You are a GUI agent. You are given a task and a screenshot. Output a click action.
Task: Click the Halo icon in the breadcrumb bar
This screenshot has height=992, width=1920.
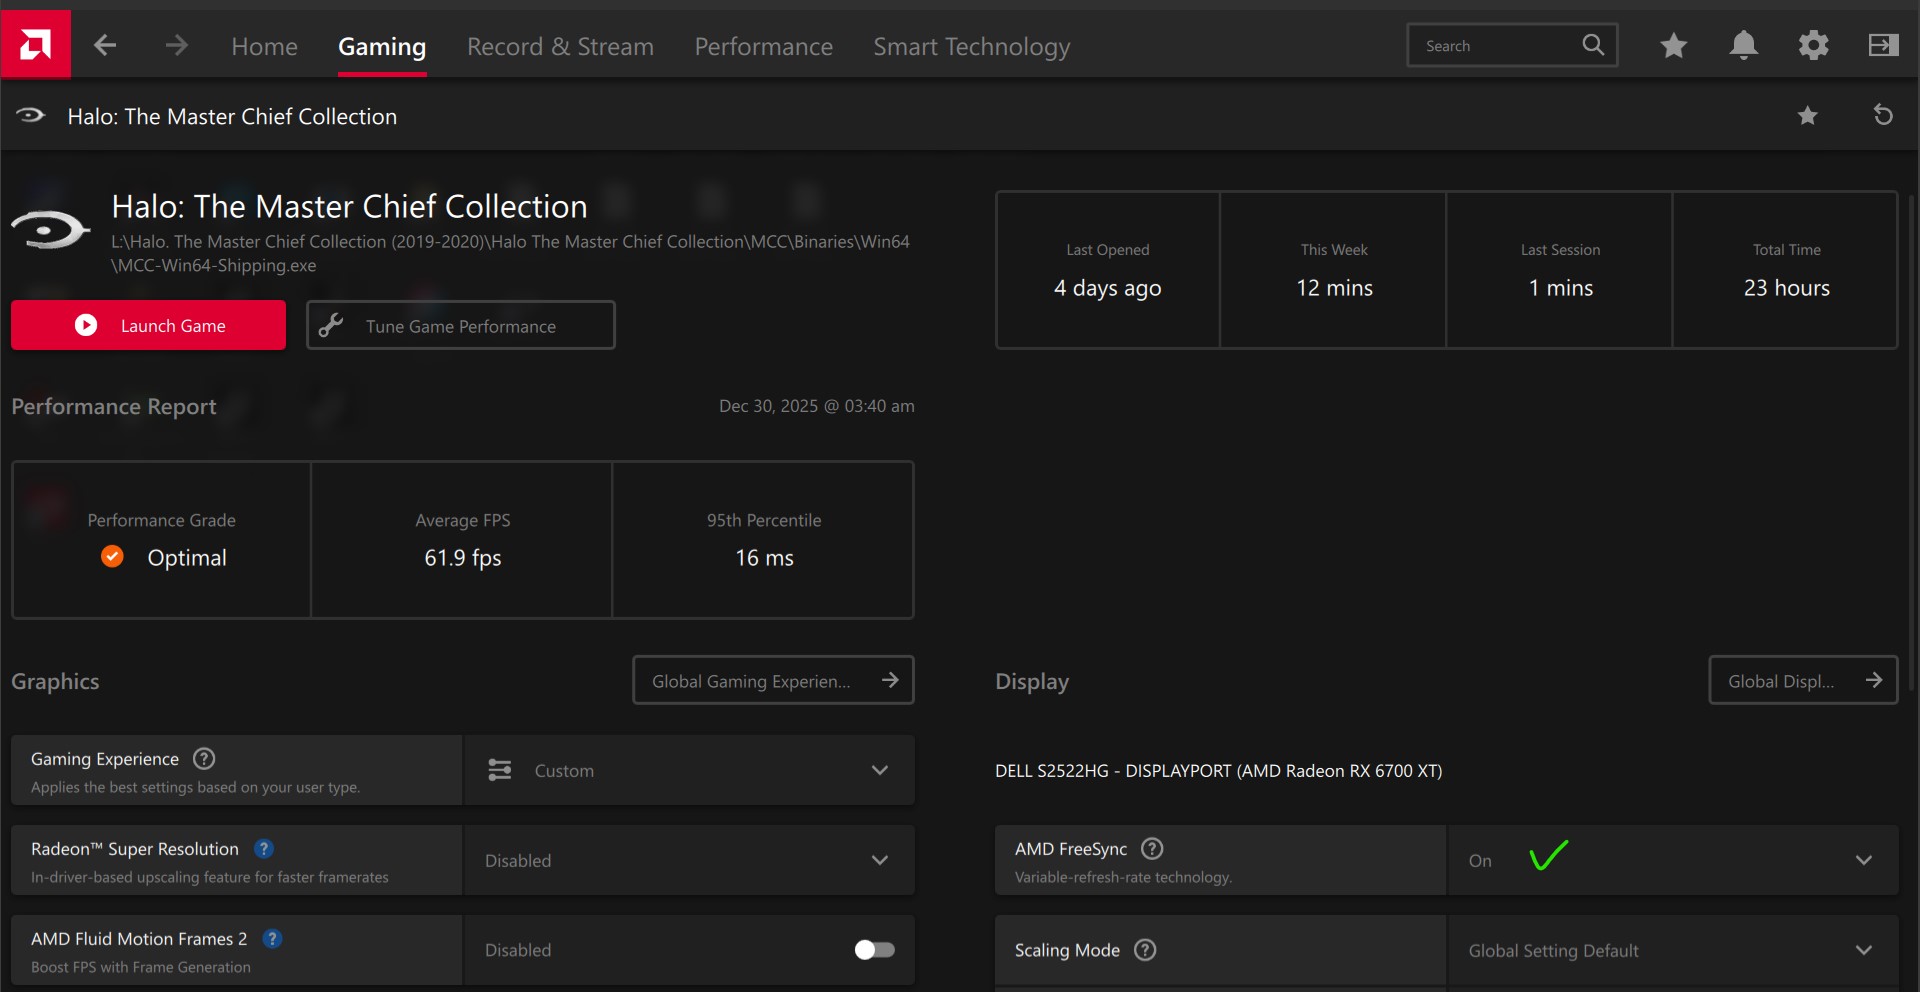(31, 116)
